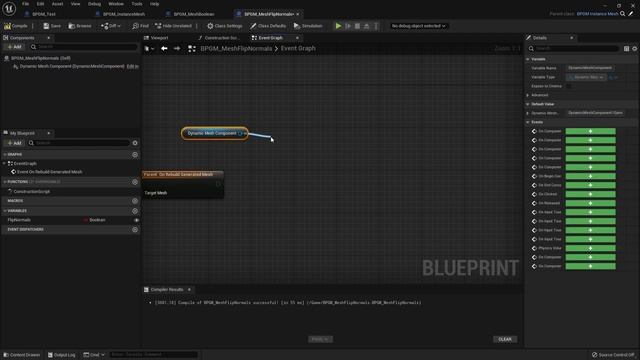Click the BPGM_MeshFlipNormals breadcrumb
Viewport: 640px width, 360px height.
click(236, 48)
